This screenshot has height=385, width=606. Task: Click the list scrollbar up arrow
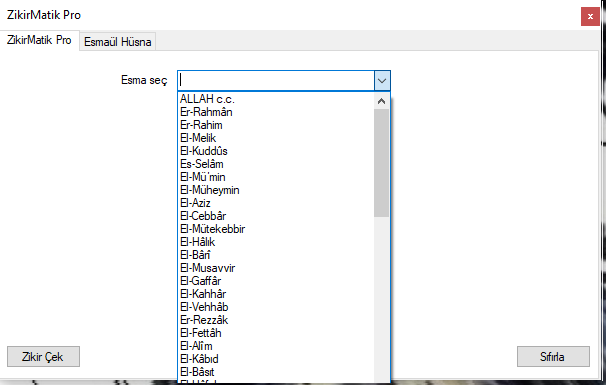(381, 101)
